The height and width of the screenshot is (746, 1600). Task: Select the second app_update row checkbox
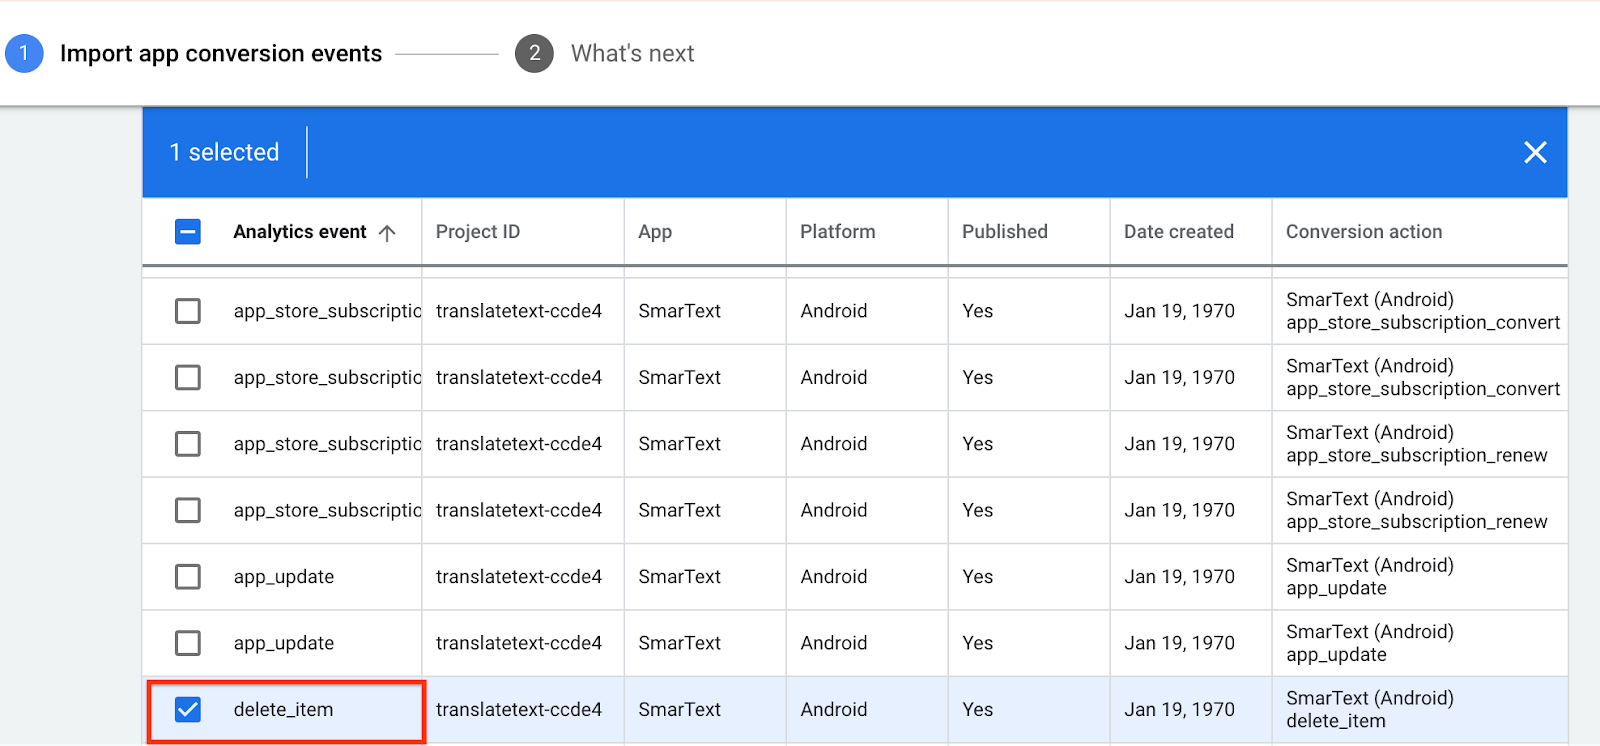188,643
